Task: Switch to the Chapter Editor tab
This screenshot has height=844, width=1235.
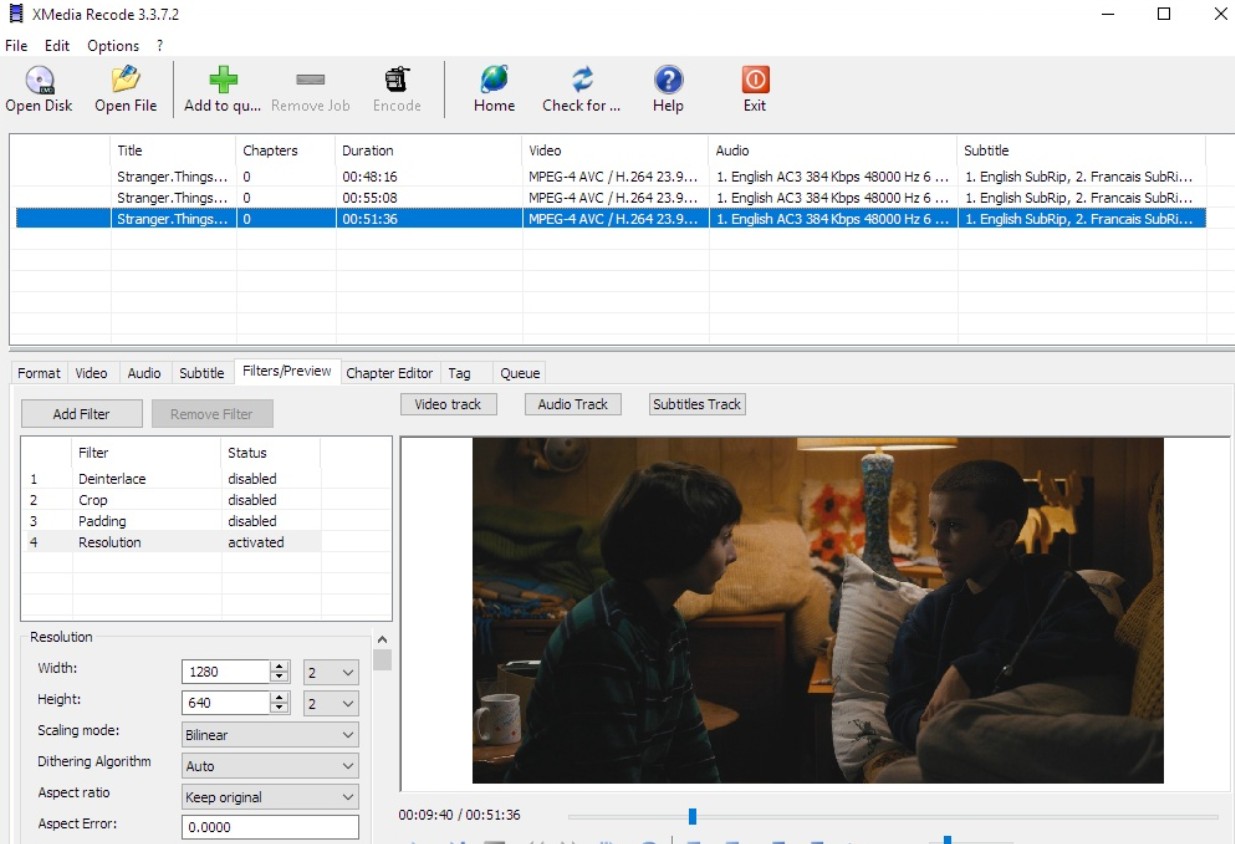Action: [x=389, y=373]
